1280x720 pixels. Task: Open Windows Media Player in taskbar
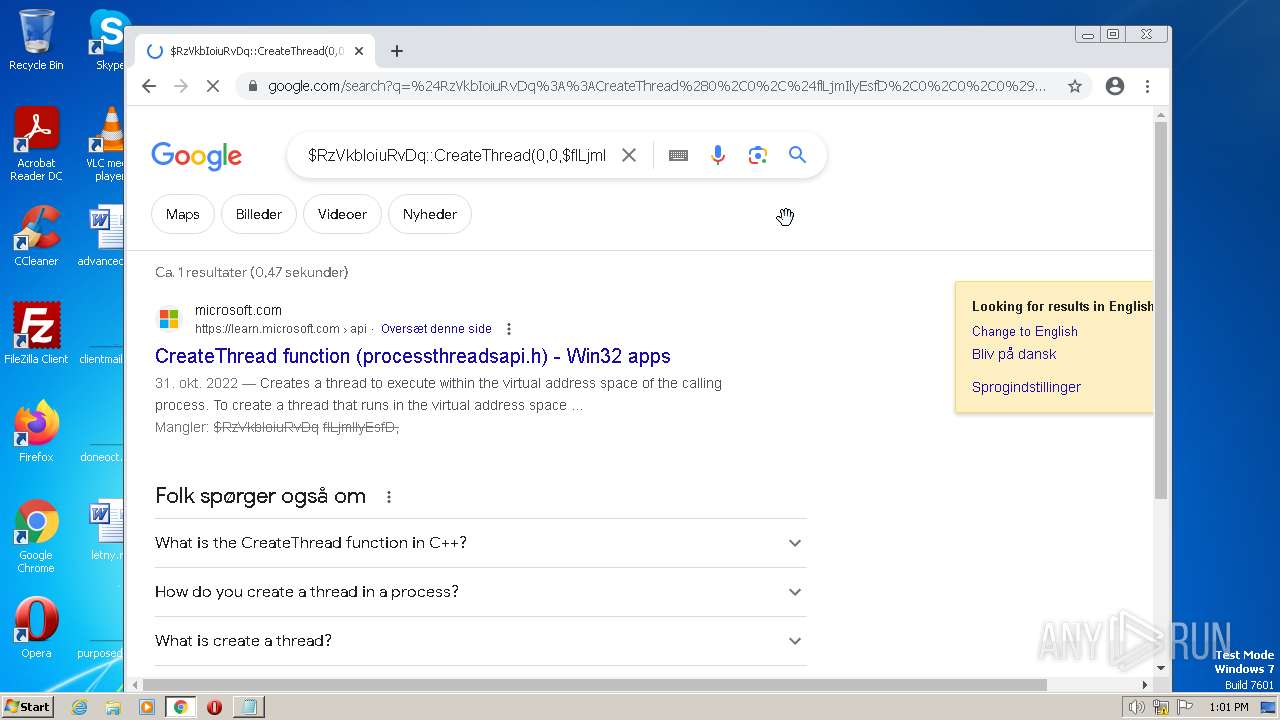coord(147,707)
